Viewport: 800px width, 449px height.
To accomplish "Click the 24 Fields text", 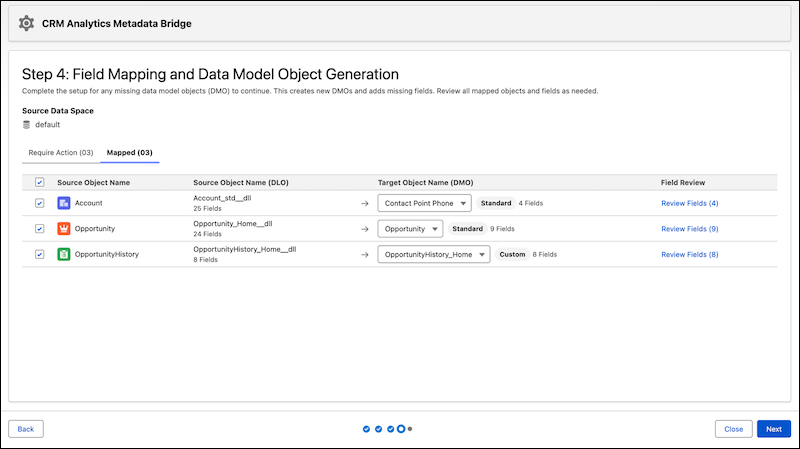I will [207, 234].
